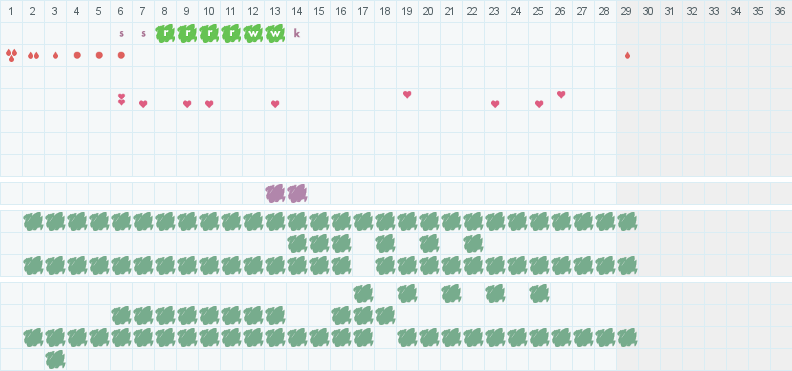The width and height of the screenshot is (792, 371).
Task: Click the purple 'k' label on day 14
Action: click(297, 34)
